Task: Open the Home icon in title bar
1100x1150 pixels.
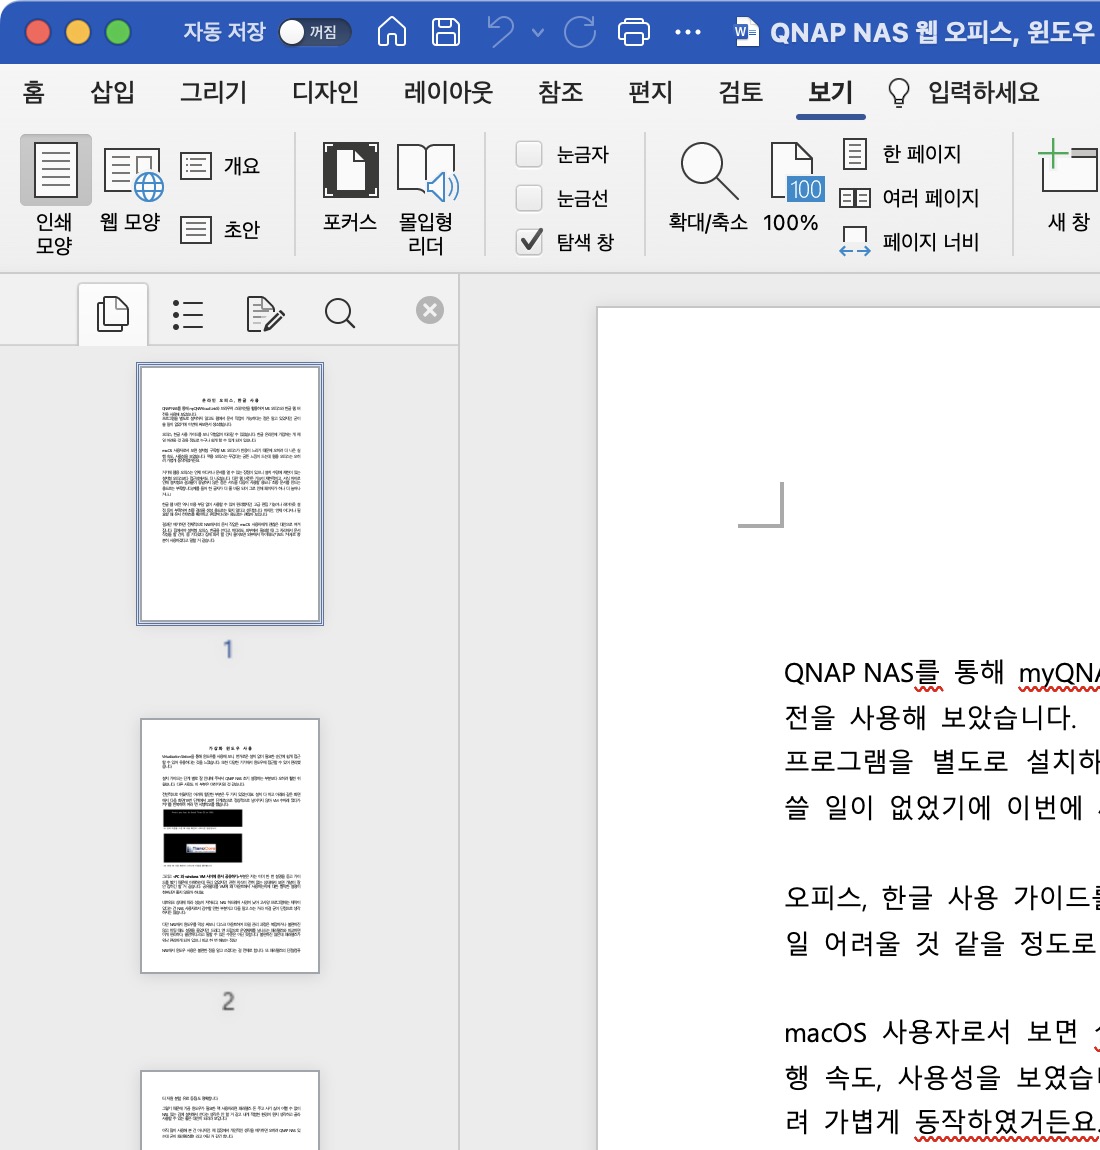Action: [392, 32]
